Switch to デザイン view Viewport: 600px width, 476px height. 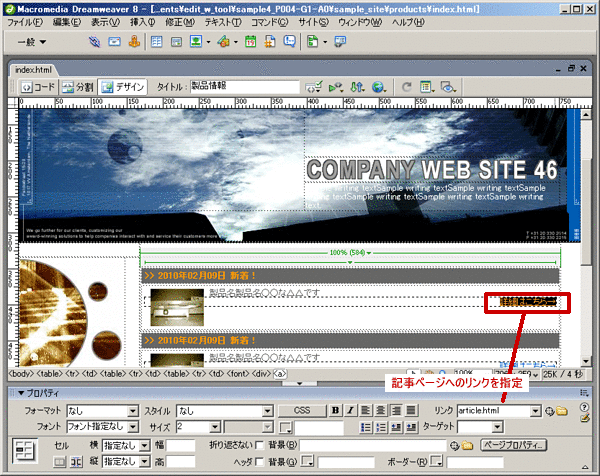(x=122, y=87)
